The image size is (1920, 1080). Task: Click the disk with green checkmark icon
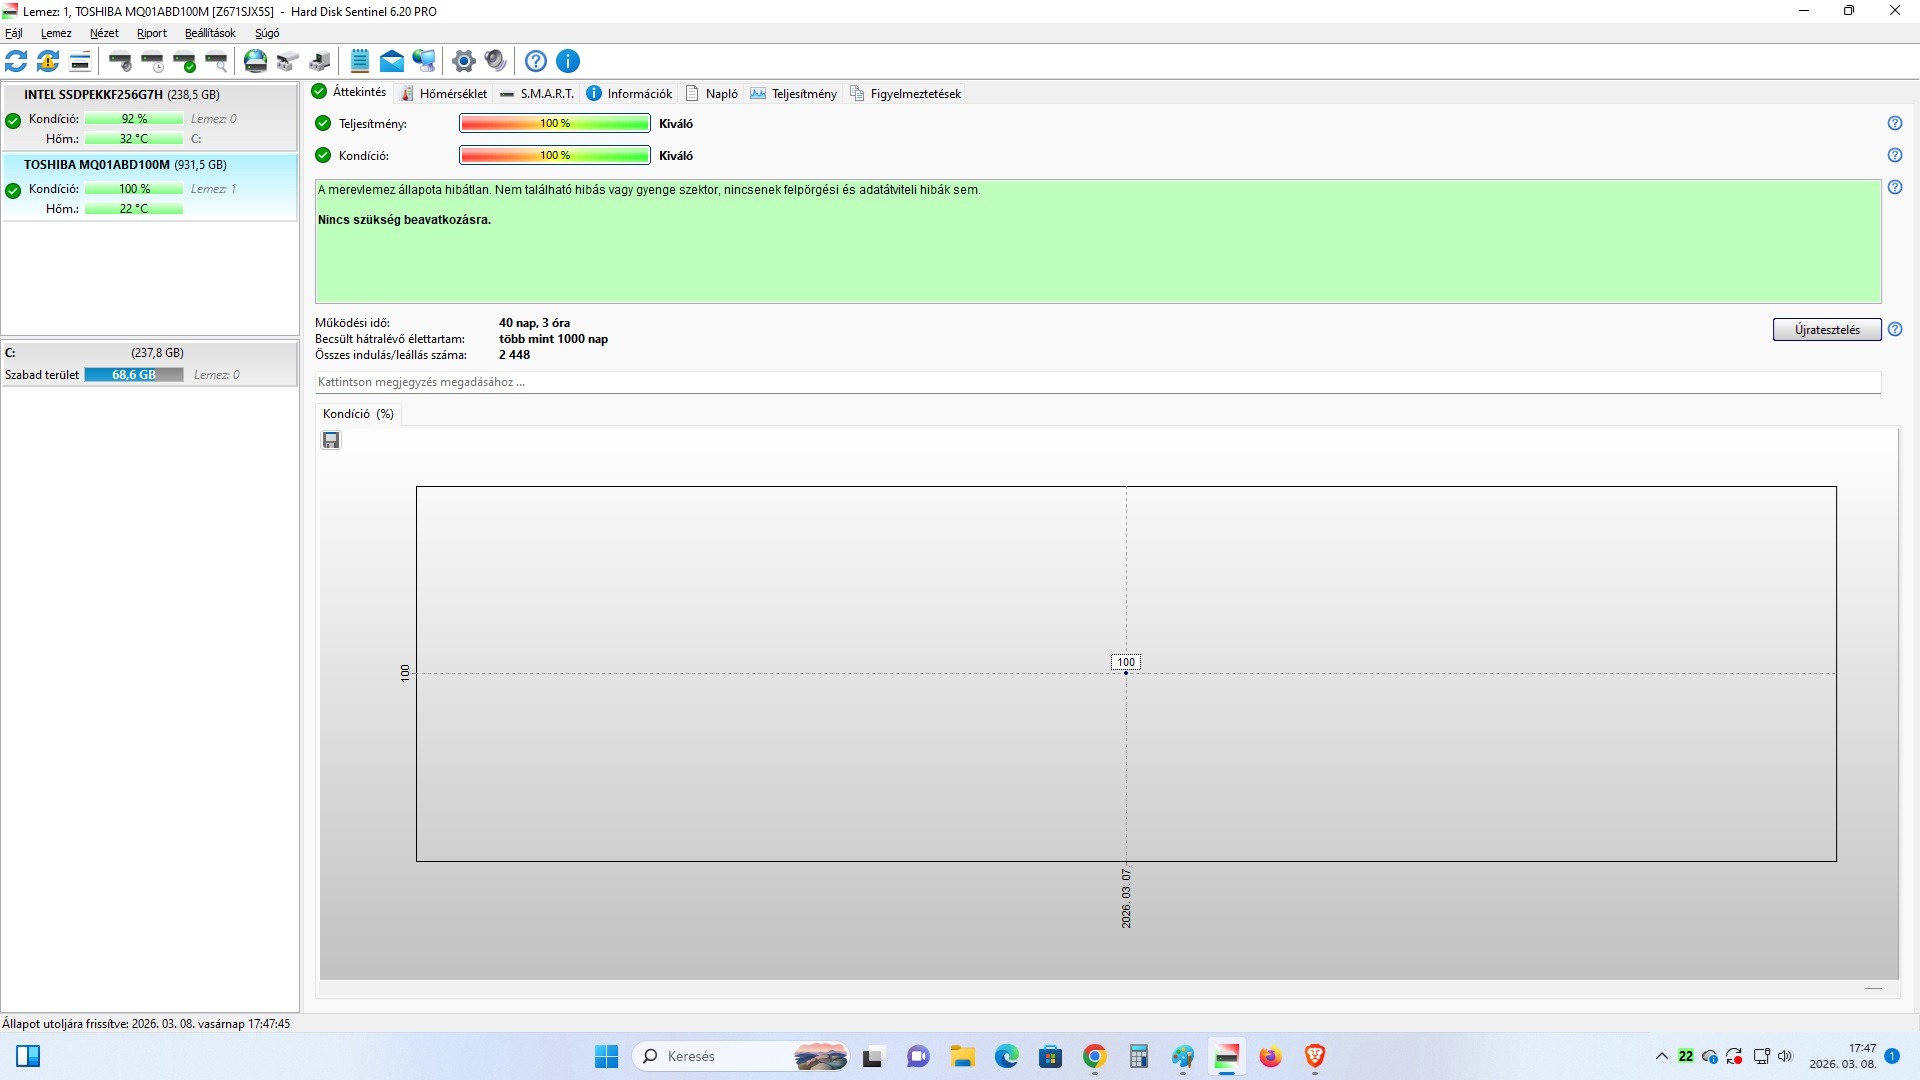pos(185,61)
